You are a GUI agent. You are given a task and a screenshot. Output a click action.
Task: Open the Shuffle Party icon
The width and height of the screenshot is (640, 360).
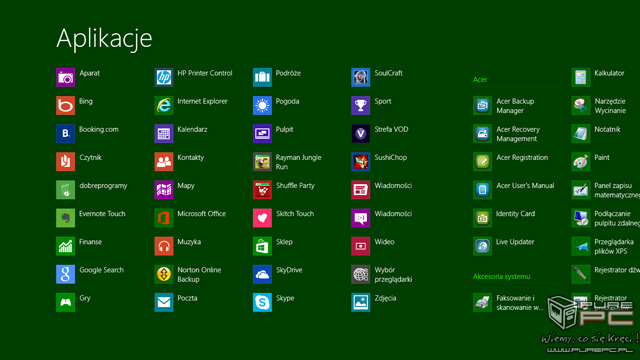pyautogui.click(x=262, y=190)
